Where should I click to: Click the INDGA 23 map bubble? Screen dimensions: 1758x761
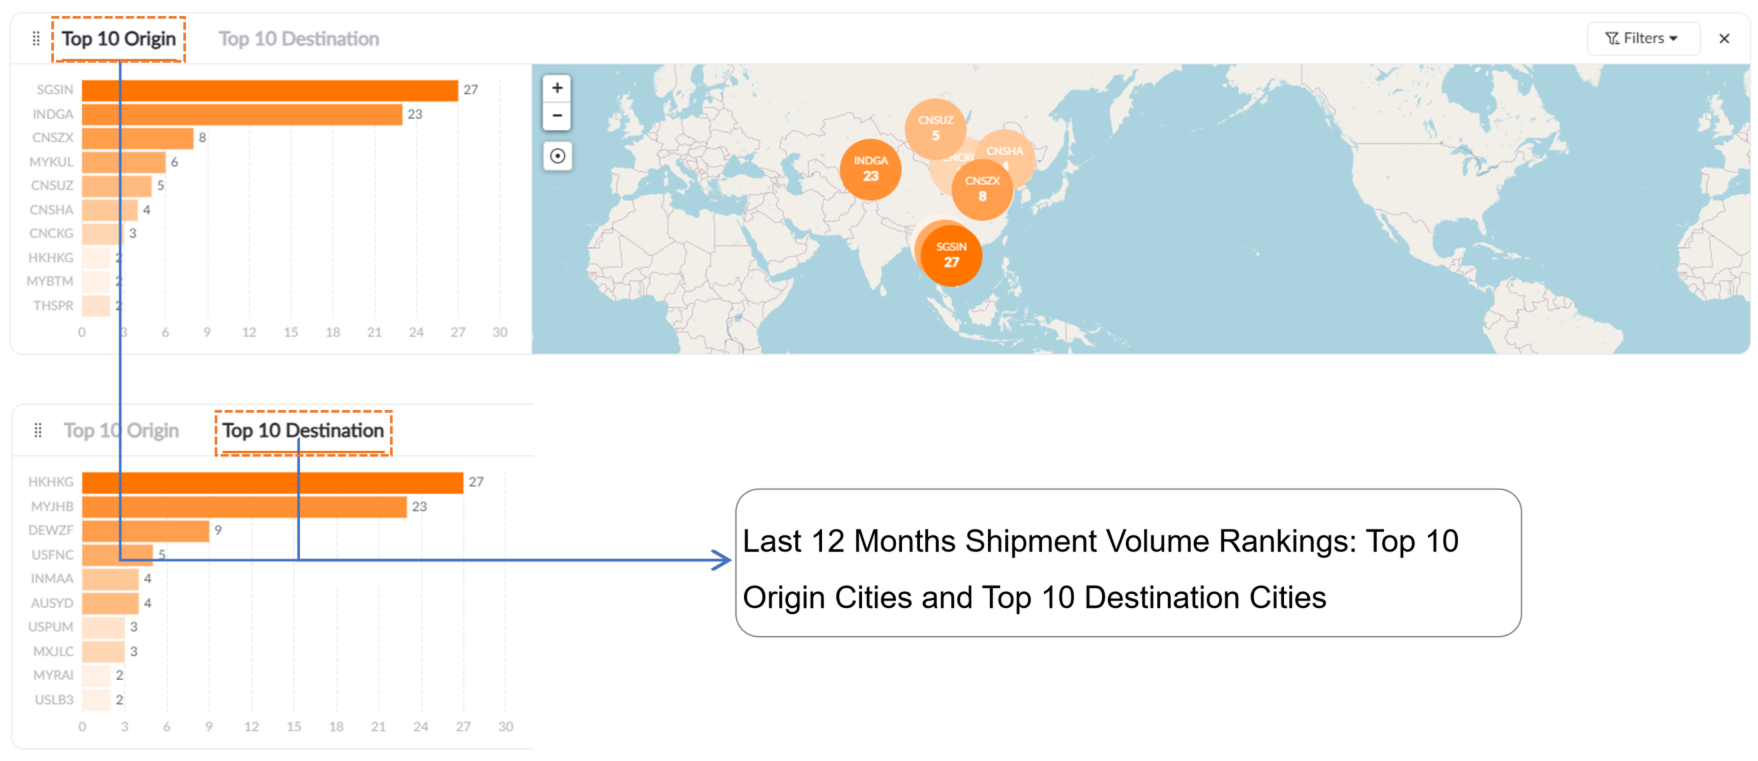click(870, 169)
